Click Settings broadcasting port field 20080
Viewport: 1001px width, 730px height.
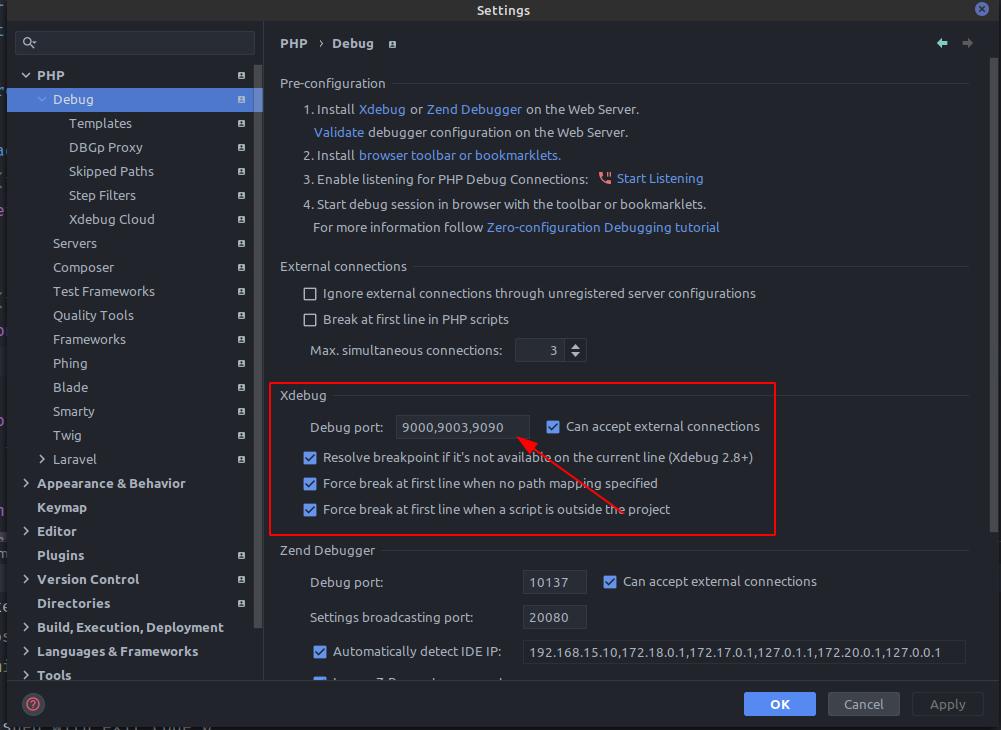pyautogui.click(x=554, y=618)
